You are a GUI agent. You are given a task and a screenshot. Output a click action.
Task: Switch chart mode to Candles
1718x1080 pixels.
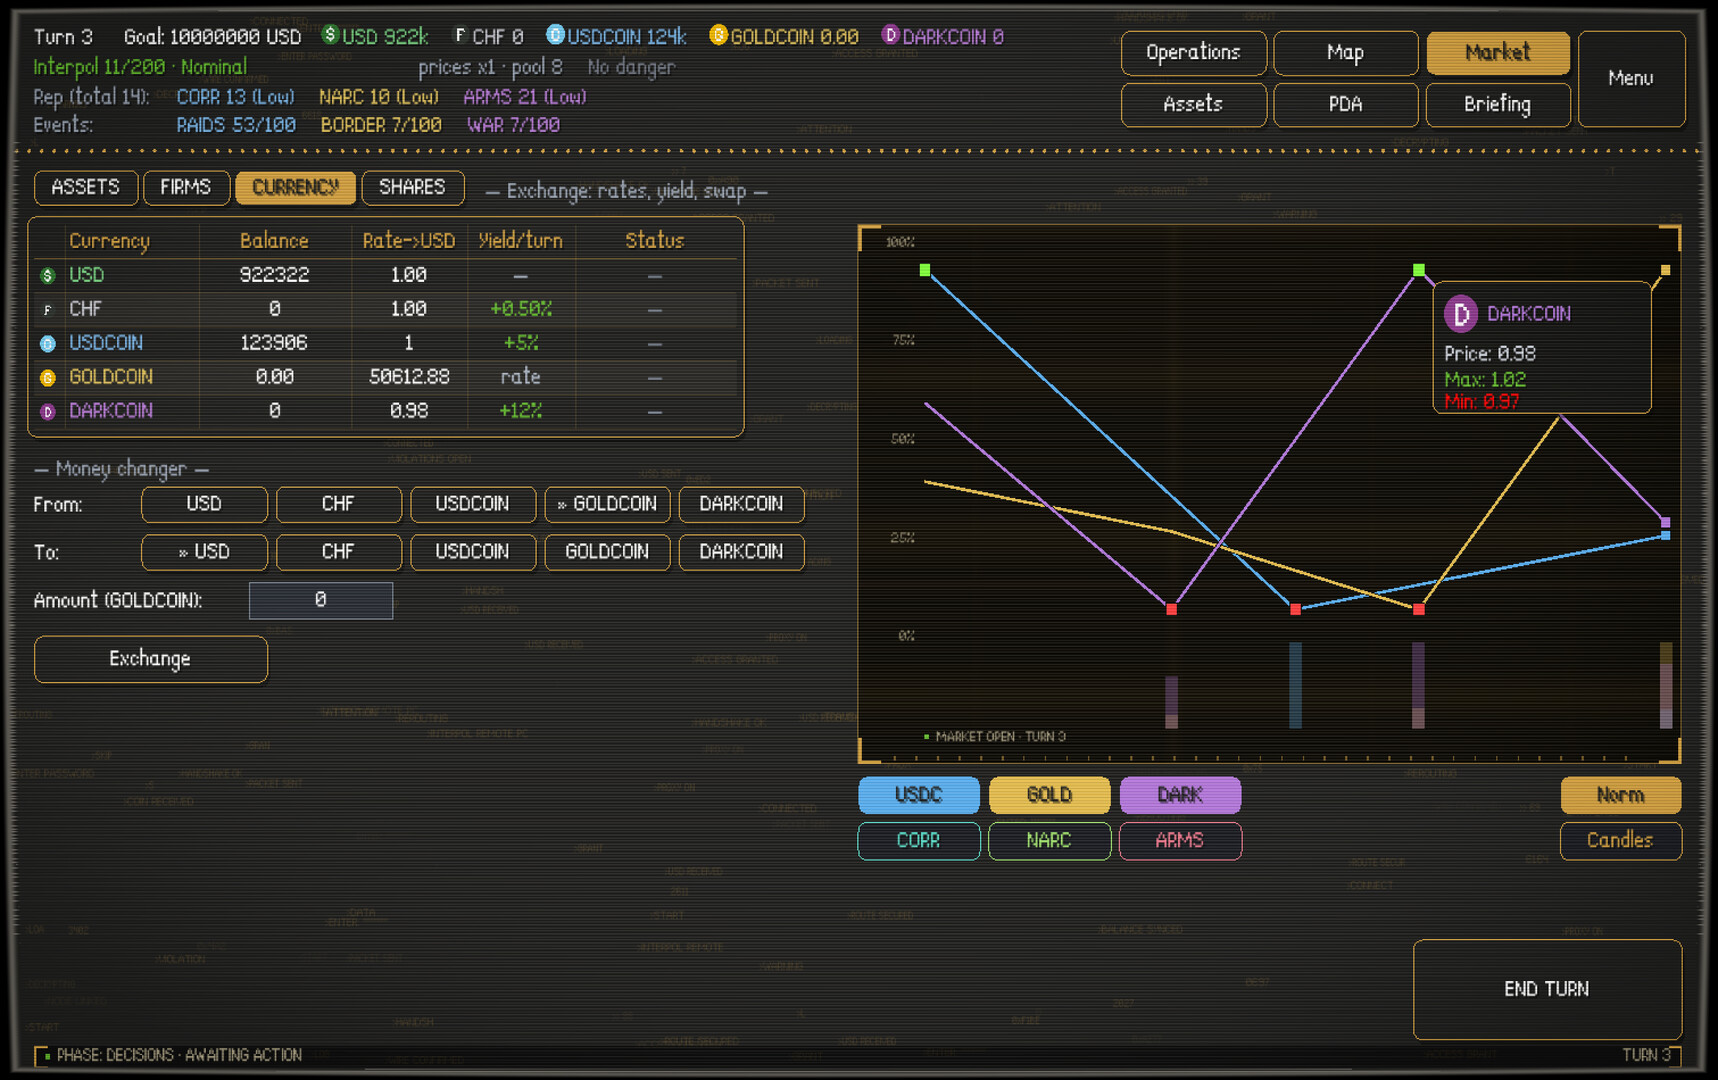click(x=1620, y=841)
